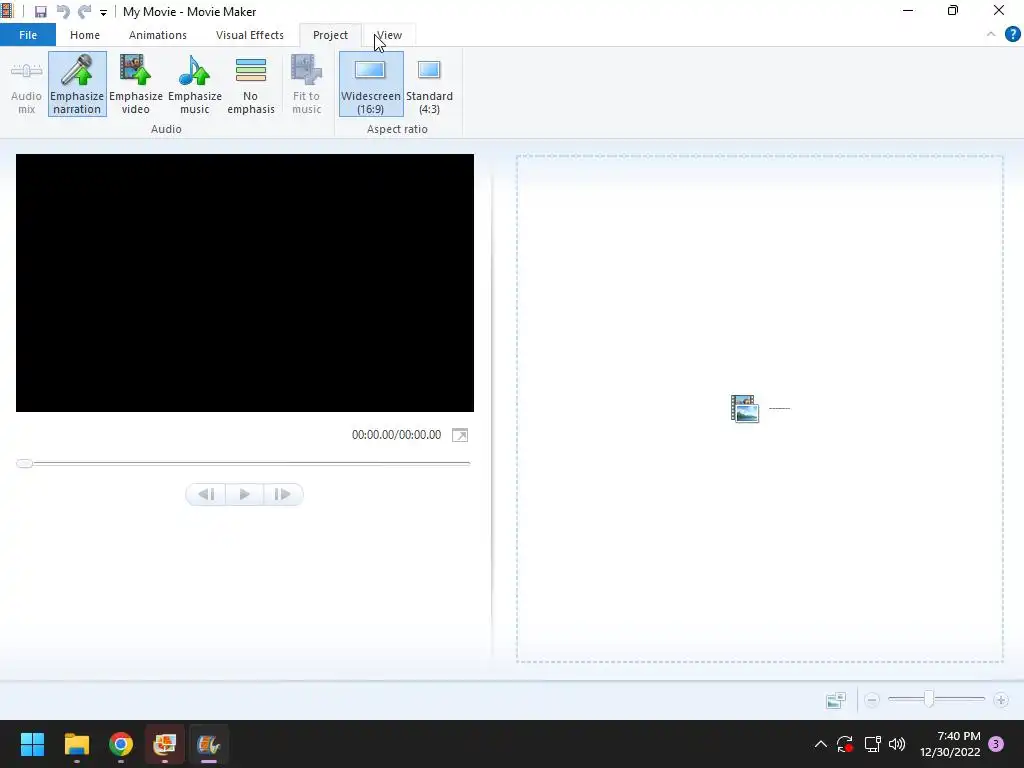Click Fit to music button
The image size is (1024, 768).
[x=306, y=85]
